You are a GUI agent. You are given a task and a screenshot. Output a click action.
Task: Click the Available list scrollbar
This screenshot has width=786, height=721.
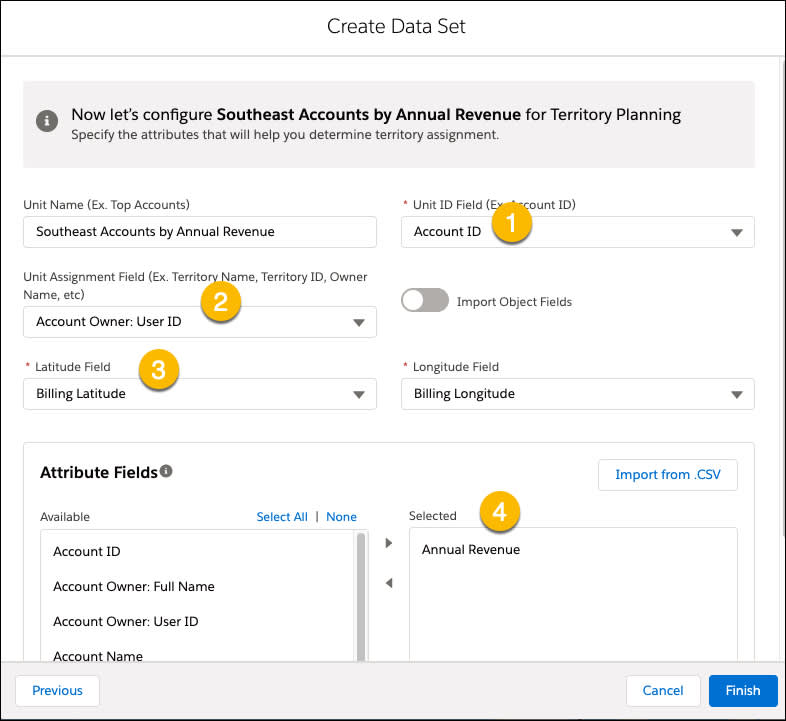(x=360, y=597)
